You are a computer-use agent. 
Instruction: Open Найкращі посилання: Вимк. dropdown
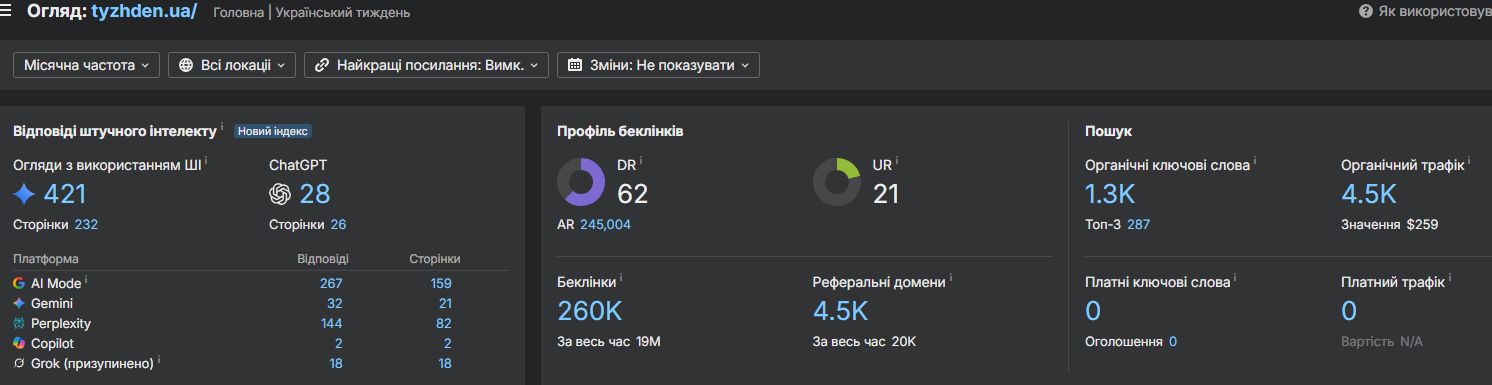426,65
